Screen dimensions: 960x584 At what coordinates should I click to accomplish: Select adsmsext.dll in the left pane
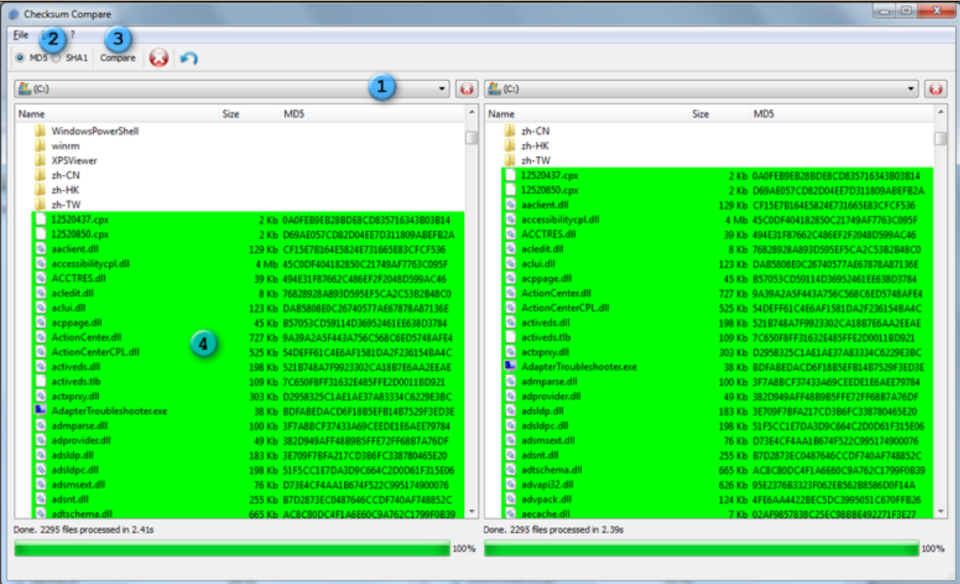coord(78,484)
